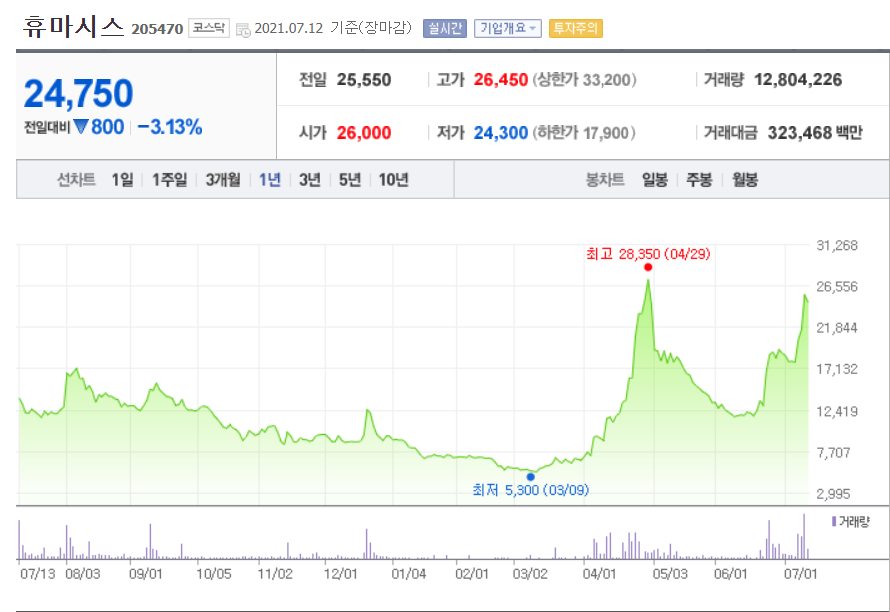Image resolution: width=890 pixels, height=612 pixels.
Task: Click the -3.13% change rate
Action: click(x=170, y=127)
